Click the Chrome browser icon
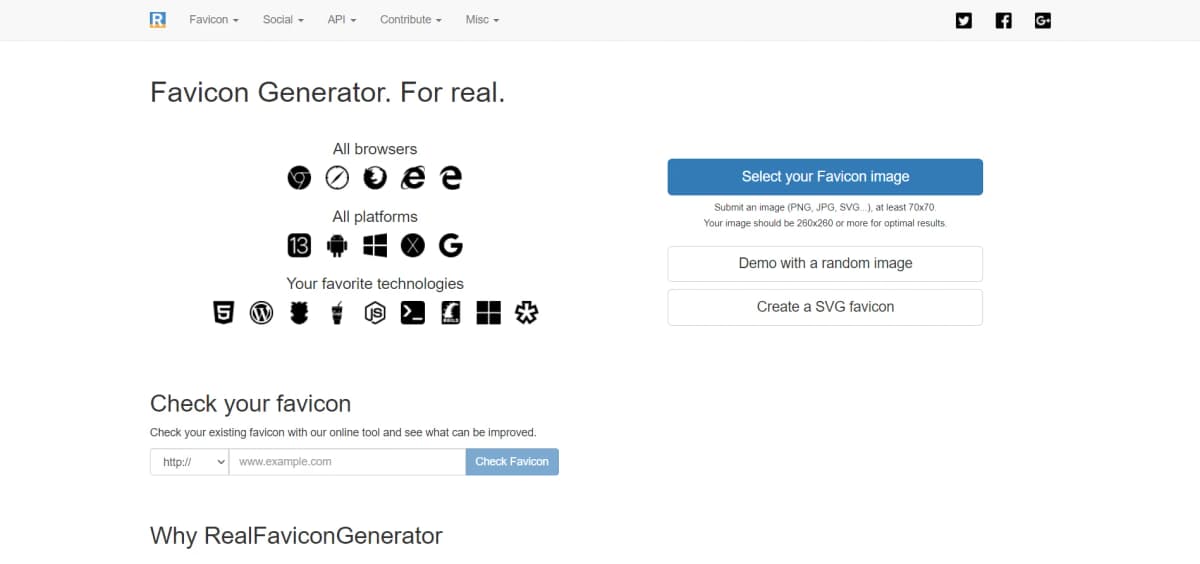The image size is (1200, 564). (x=299, y=178)
